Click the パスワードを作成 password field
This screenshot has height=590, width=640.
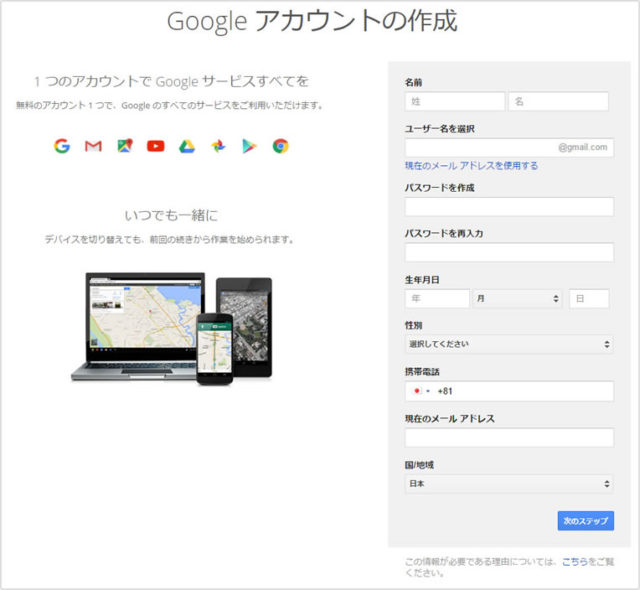[x=509, y=206]
